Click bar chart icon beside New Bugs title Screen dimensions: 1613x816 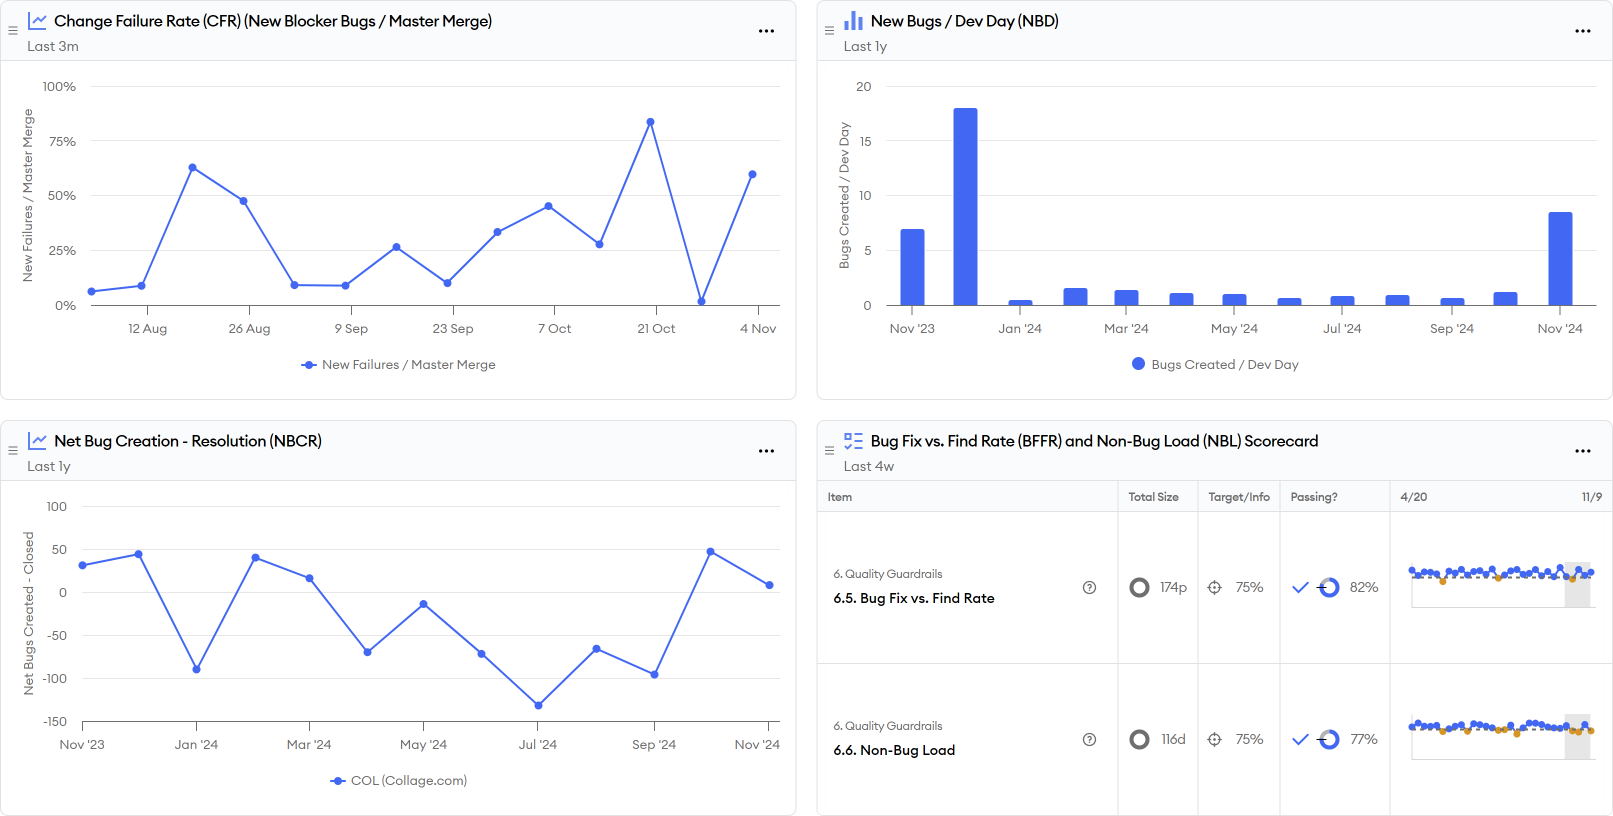[x=853, y=21]
